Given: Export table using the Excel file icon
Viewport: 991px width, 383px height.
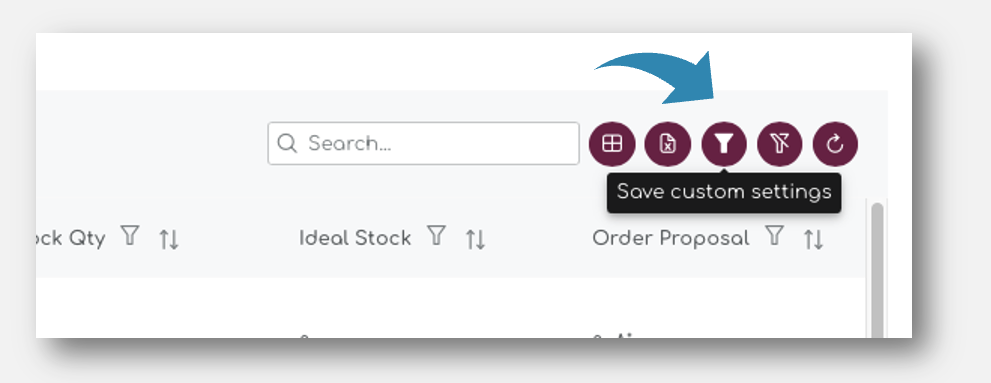Looking at the screenshot, I should point(667,144).
